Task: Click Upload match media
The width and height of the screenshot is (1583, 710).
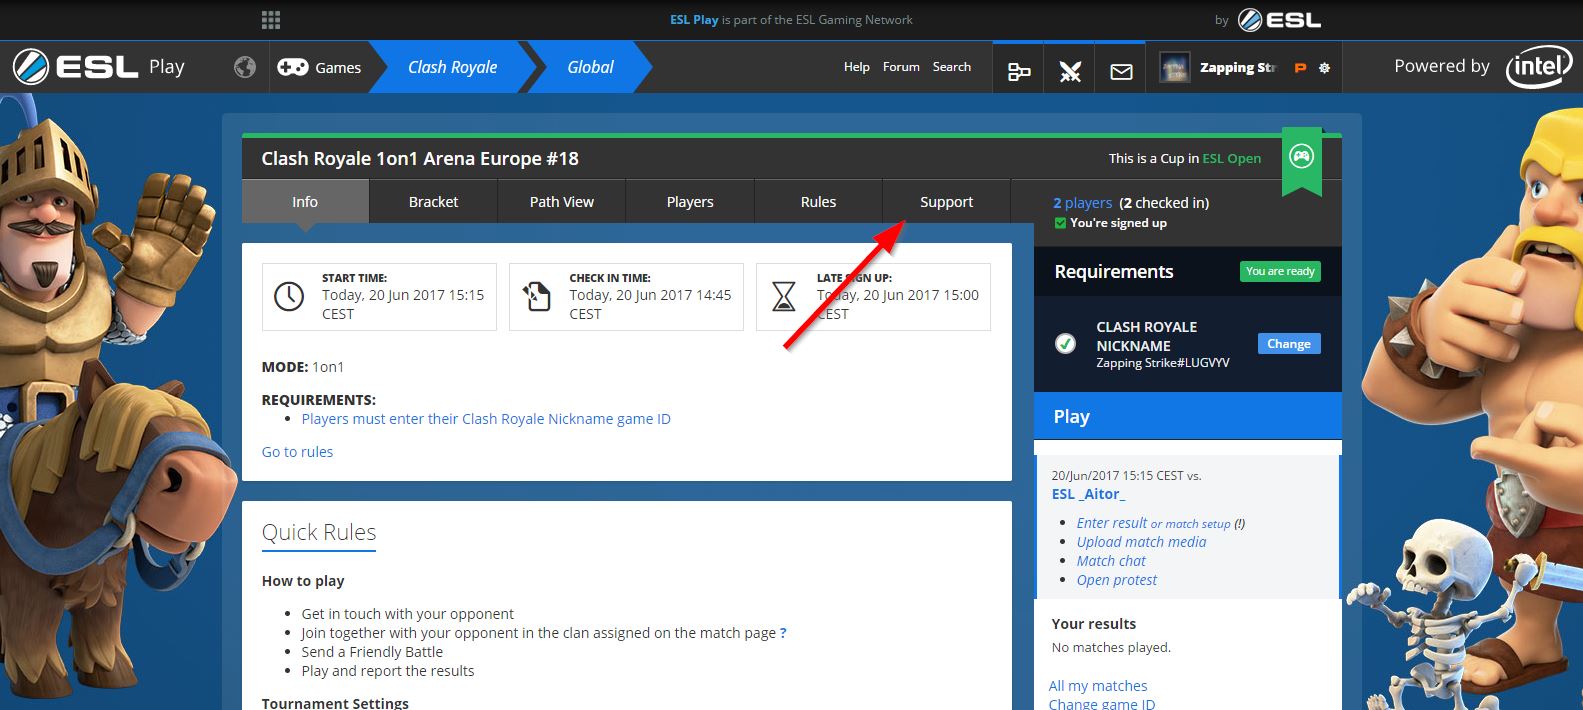Action: click(x=1141, y=542)
